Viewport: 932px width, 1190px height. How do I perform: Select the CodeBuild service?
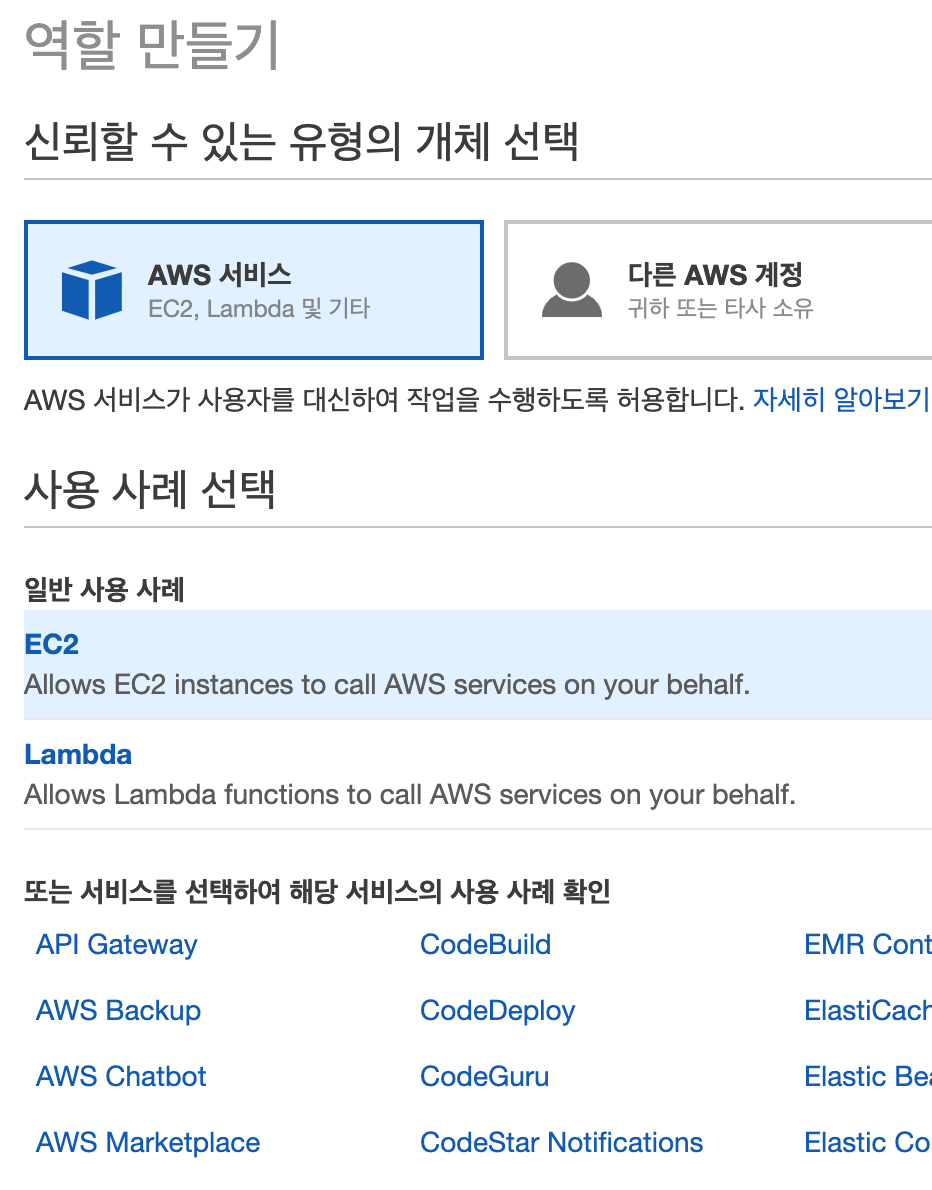coord(486,945)
